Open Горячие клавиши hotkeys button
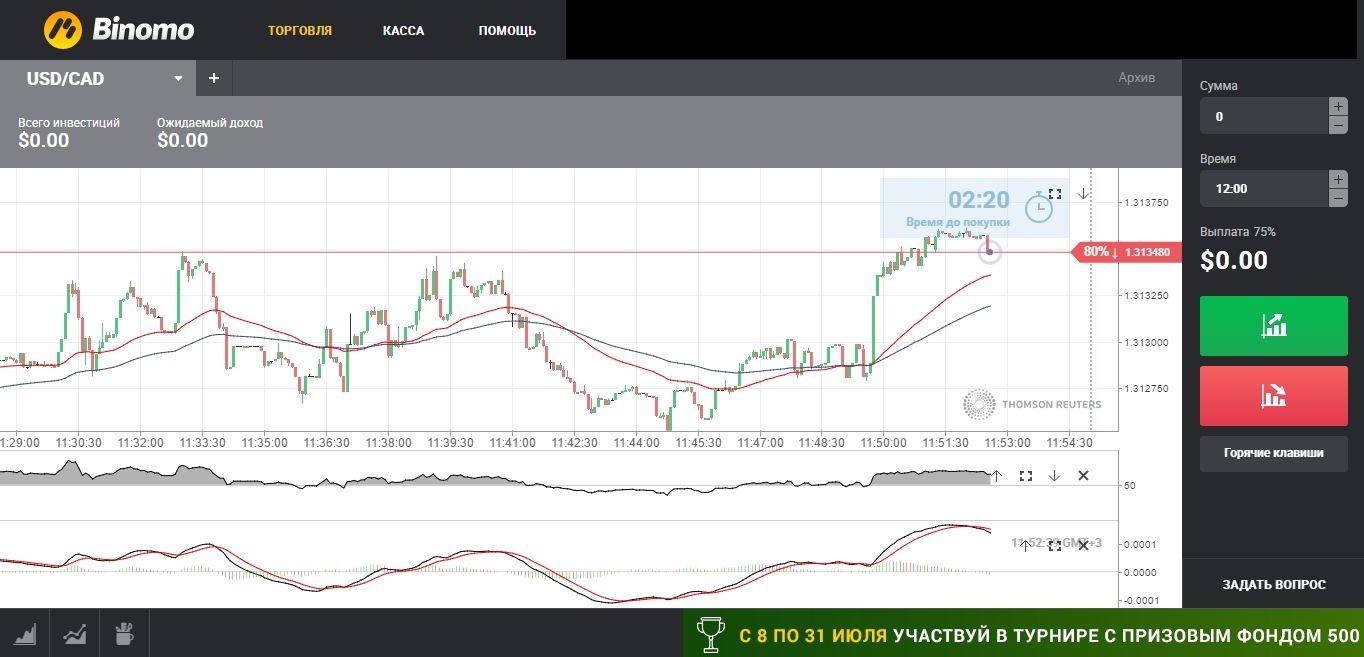The height and width of the screenshot is (657, 1364). pos(1274,453)
